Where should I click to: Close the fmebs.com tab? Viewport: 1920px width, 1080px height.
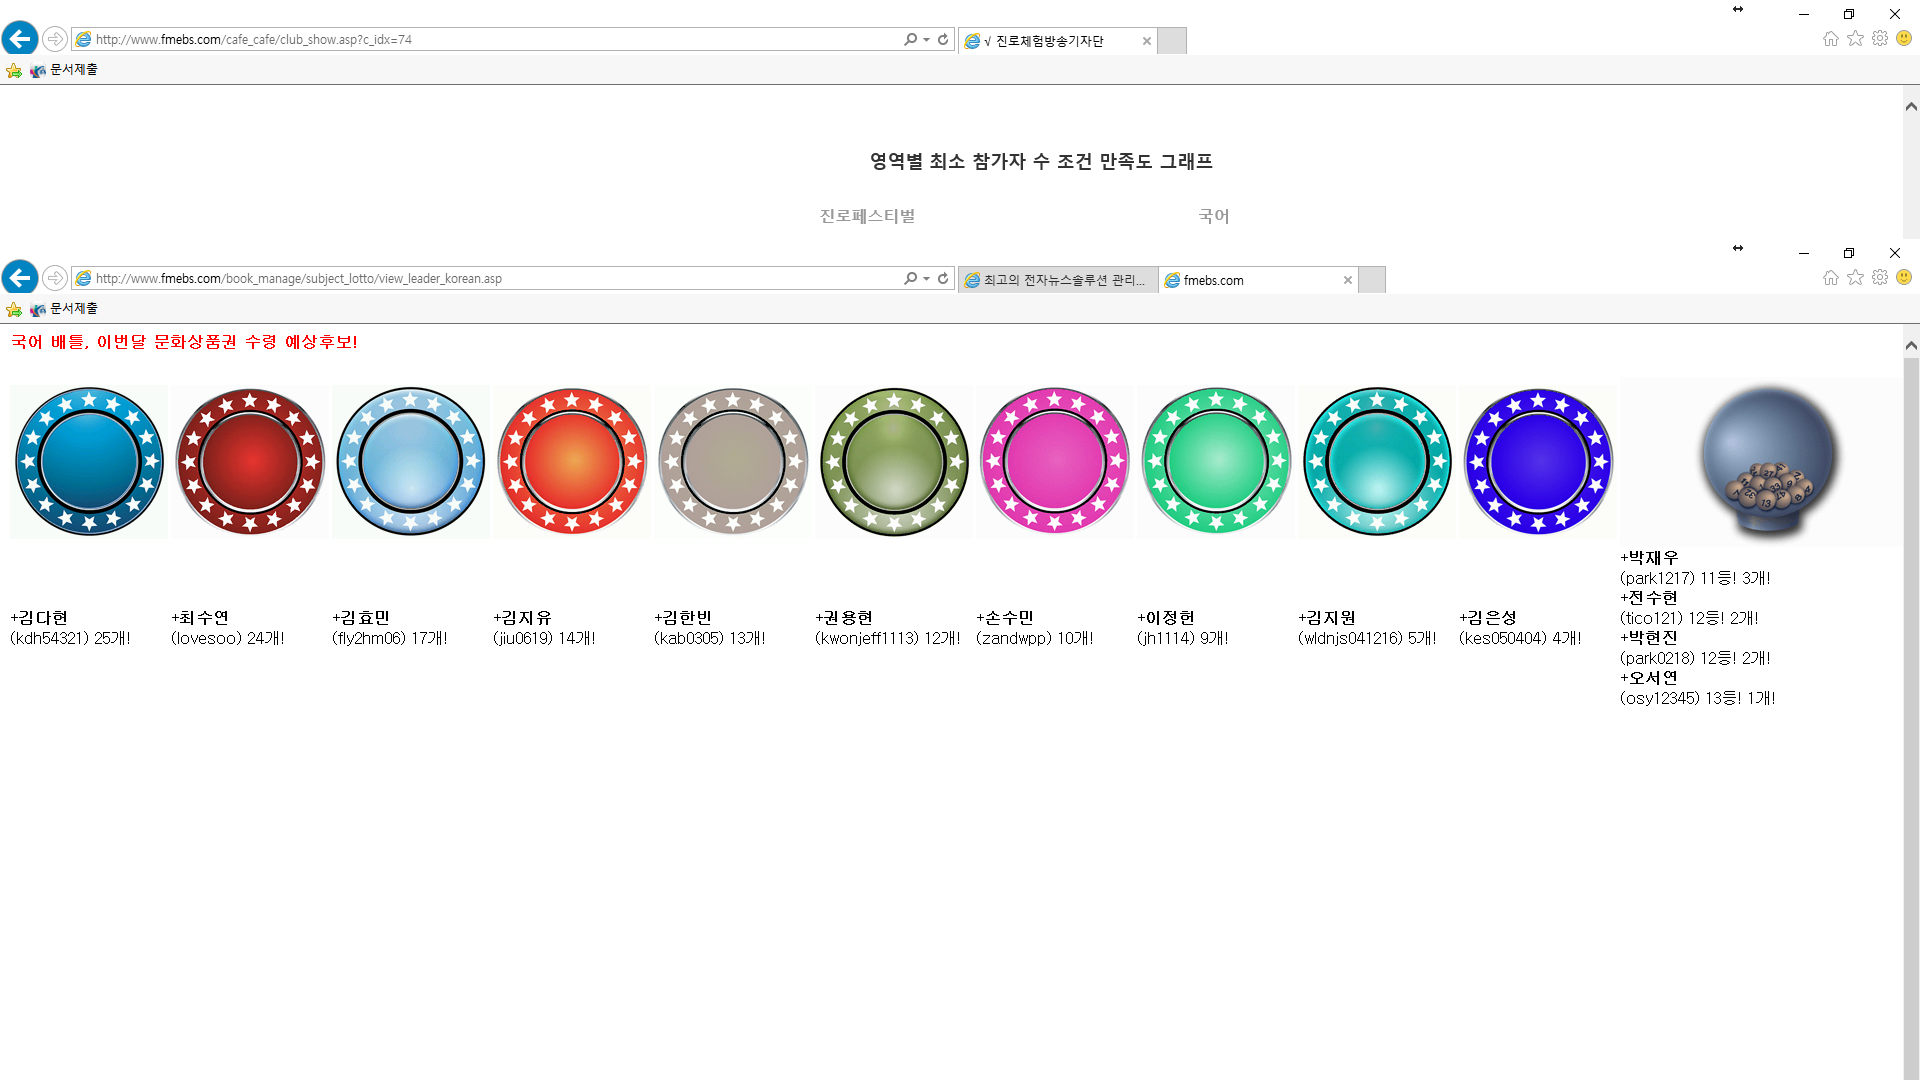[x=1348, y=280]
